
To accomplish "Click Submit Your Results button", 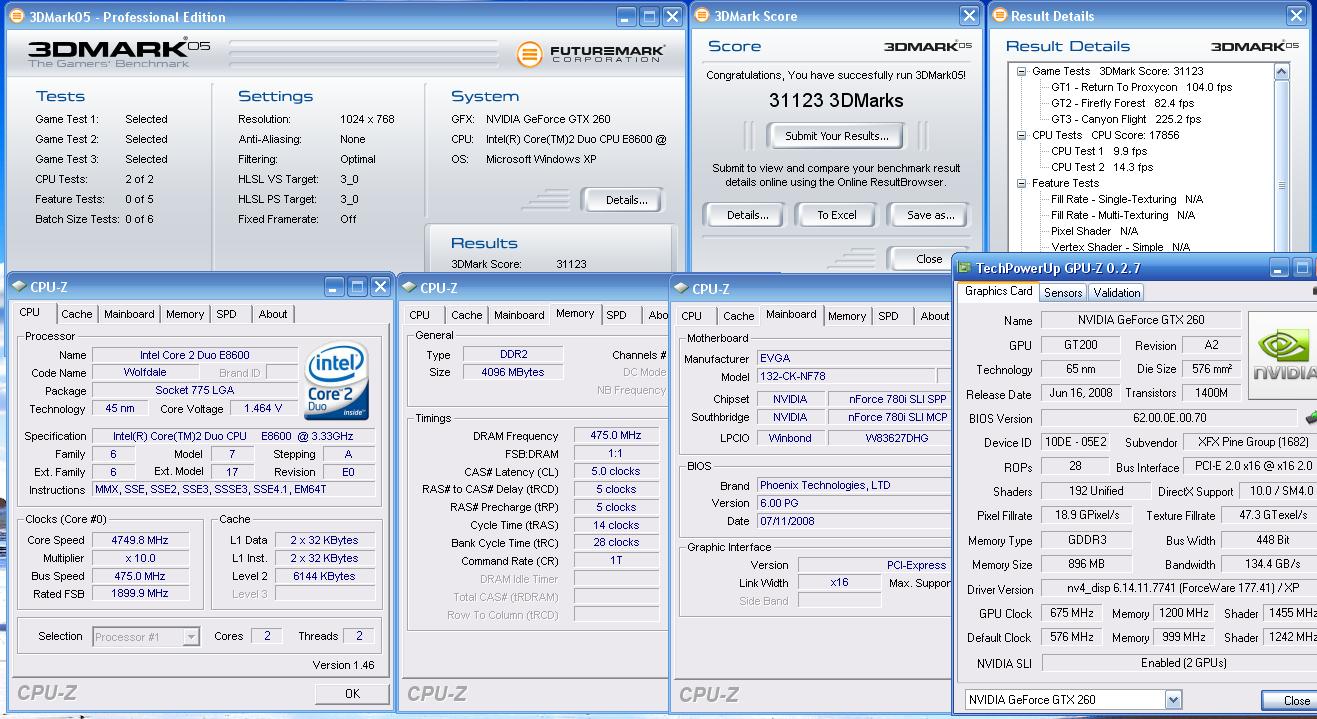I will (x=836, y=136).
